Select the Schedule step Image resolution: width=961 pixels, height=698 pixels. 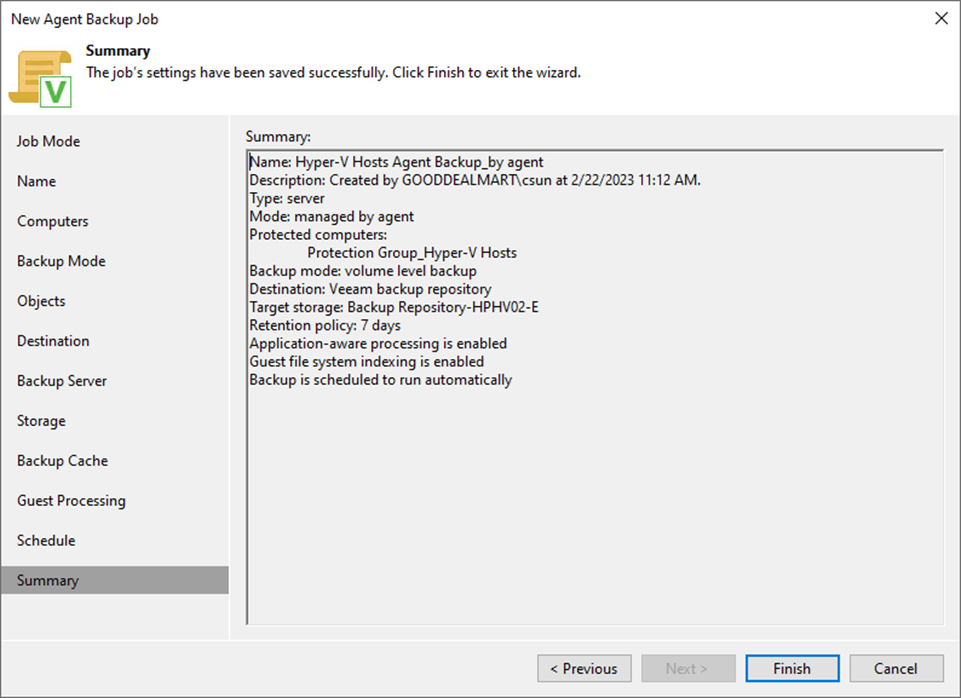point(46,541)
